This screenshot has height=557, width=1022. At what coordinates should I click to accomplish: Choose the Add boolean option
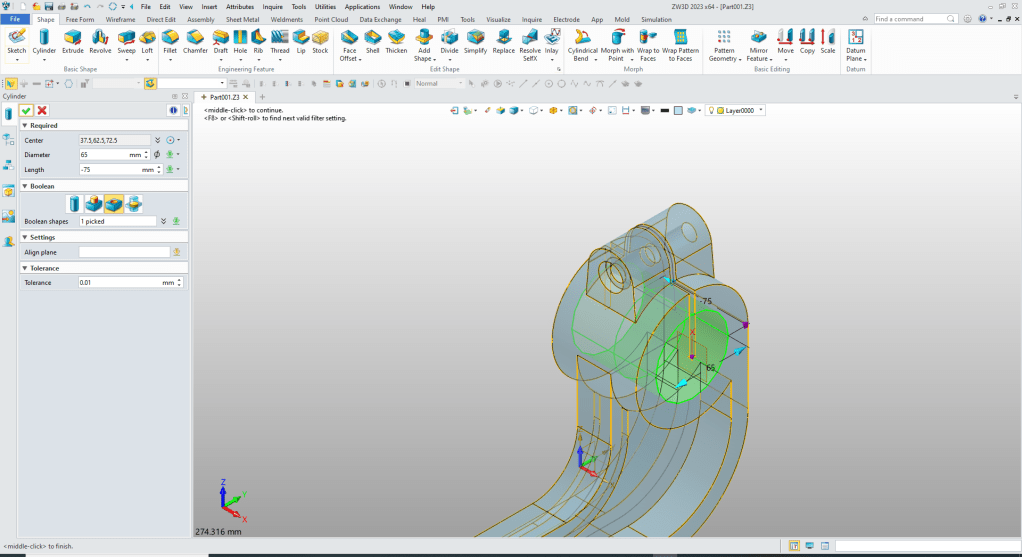pos(96,204)
